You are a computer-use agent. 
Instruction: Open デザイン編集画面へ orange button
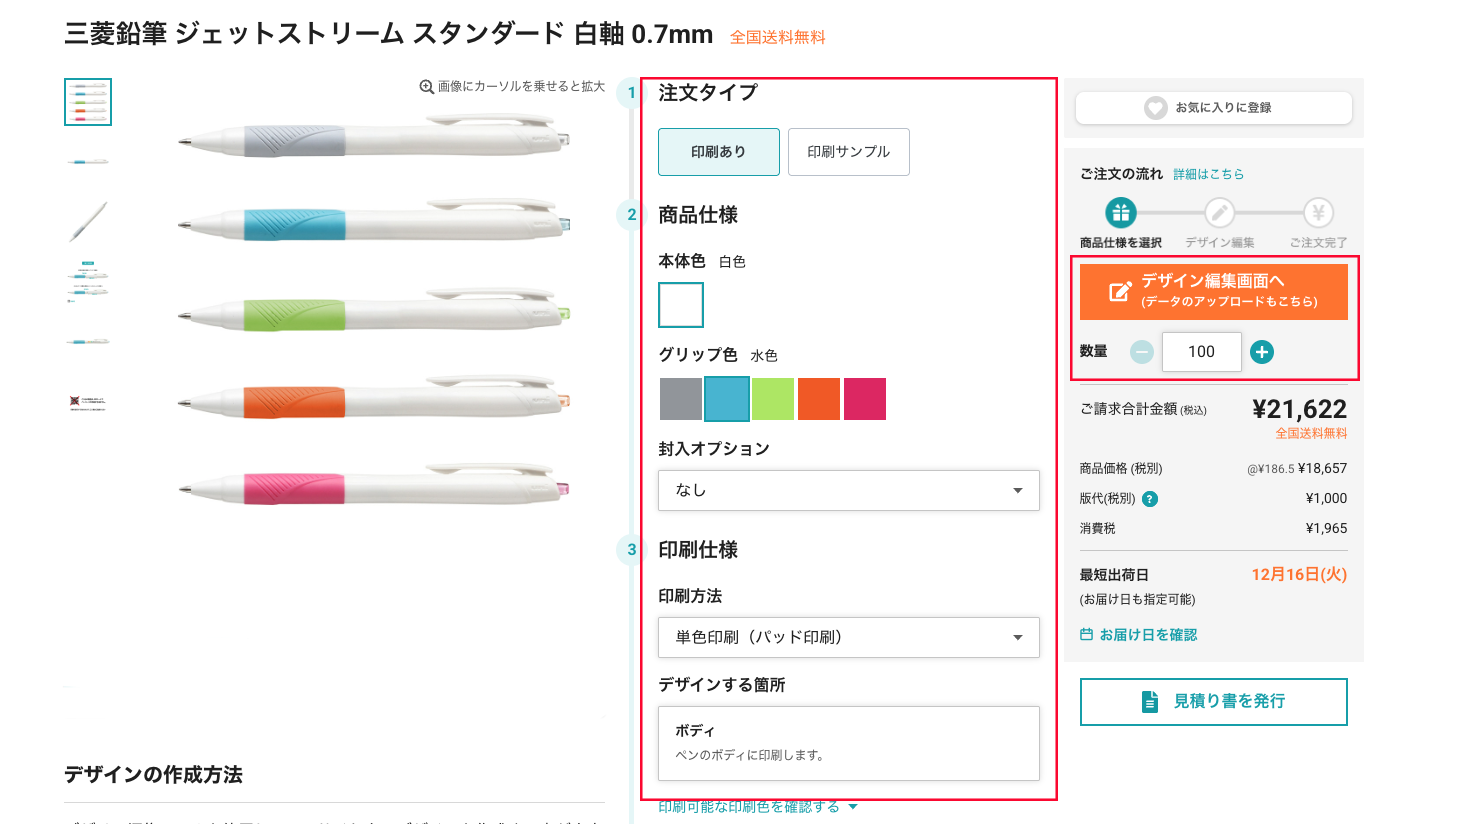(1214, 291)
